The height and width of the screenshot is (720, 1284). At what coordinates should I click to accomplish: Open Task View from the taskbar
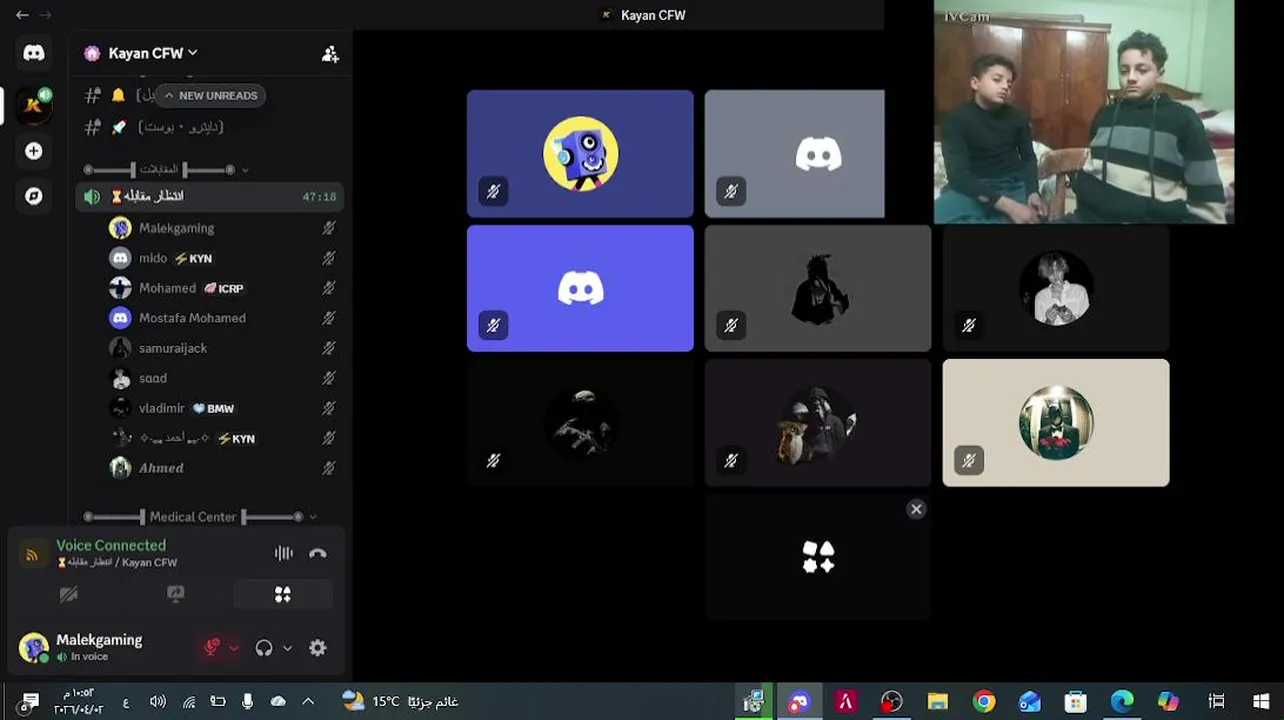[x=1216, y=701]
